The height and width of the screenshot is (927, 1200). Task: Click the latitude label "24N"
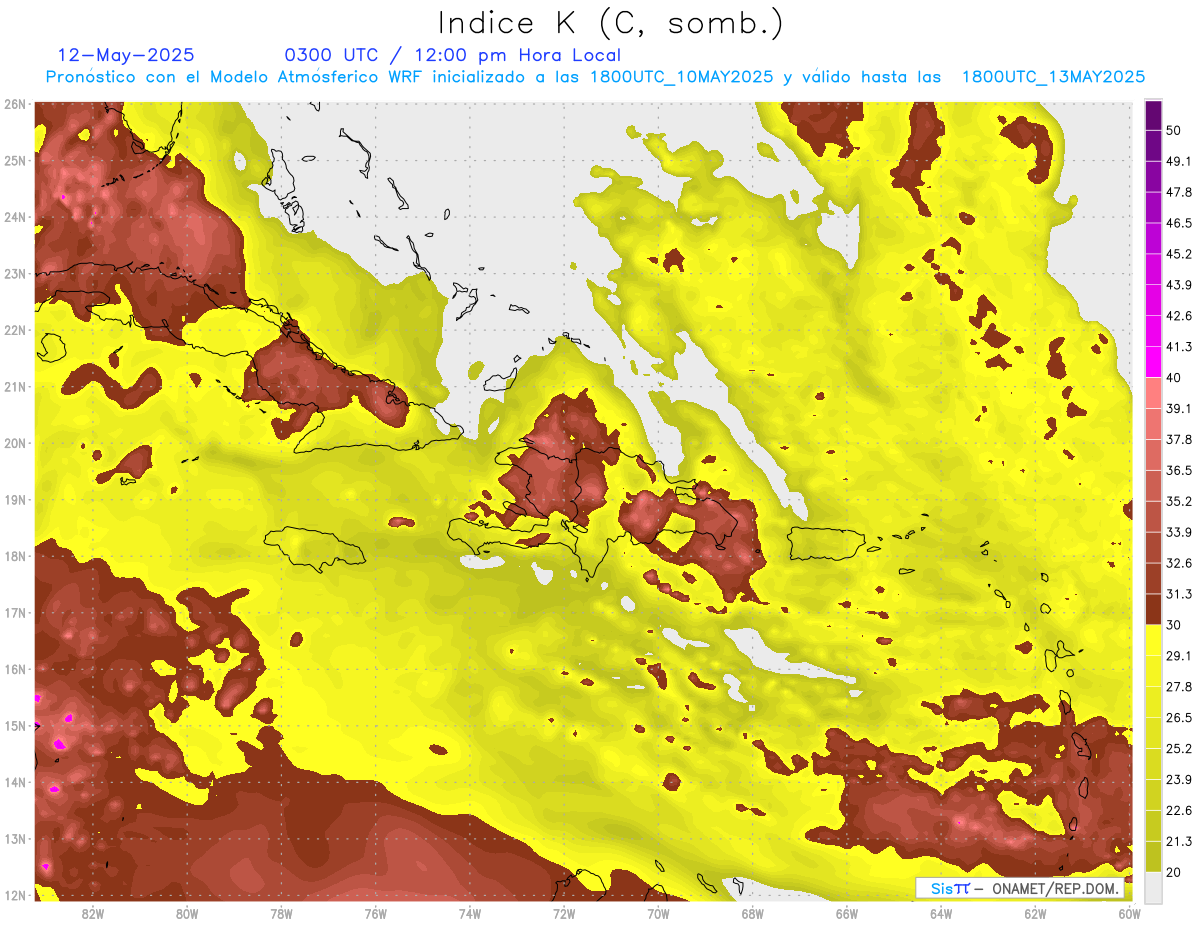pyautogui.click(x=15, y=217)
